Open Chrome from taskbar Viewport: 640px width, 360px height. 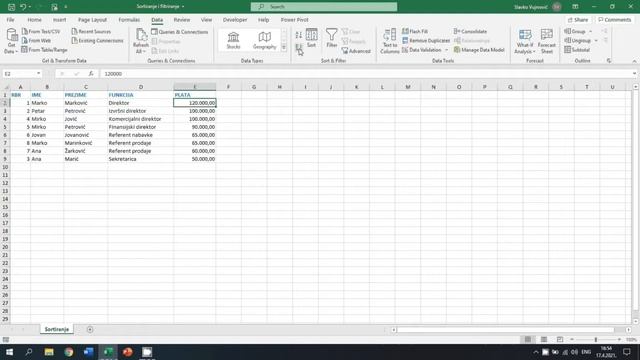pos(69,352)
